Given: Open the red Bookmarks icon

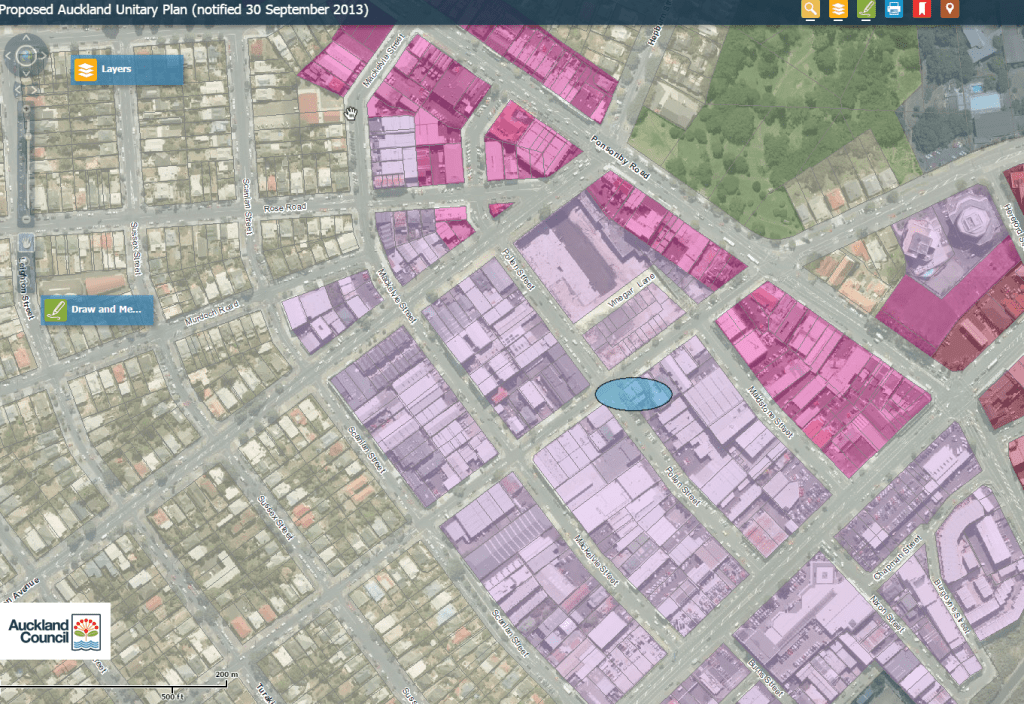Looking at the screenshot, I should point(922,10).
